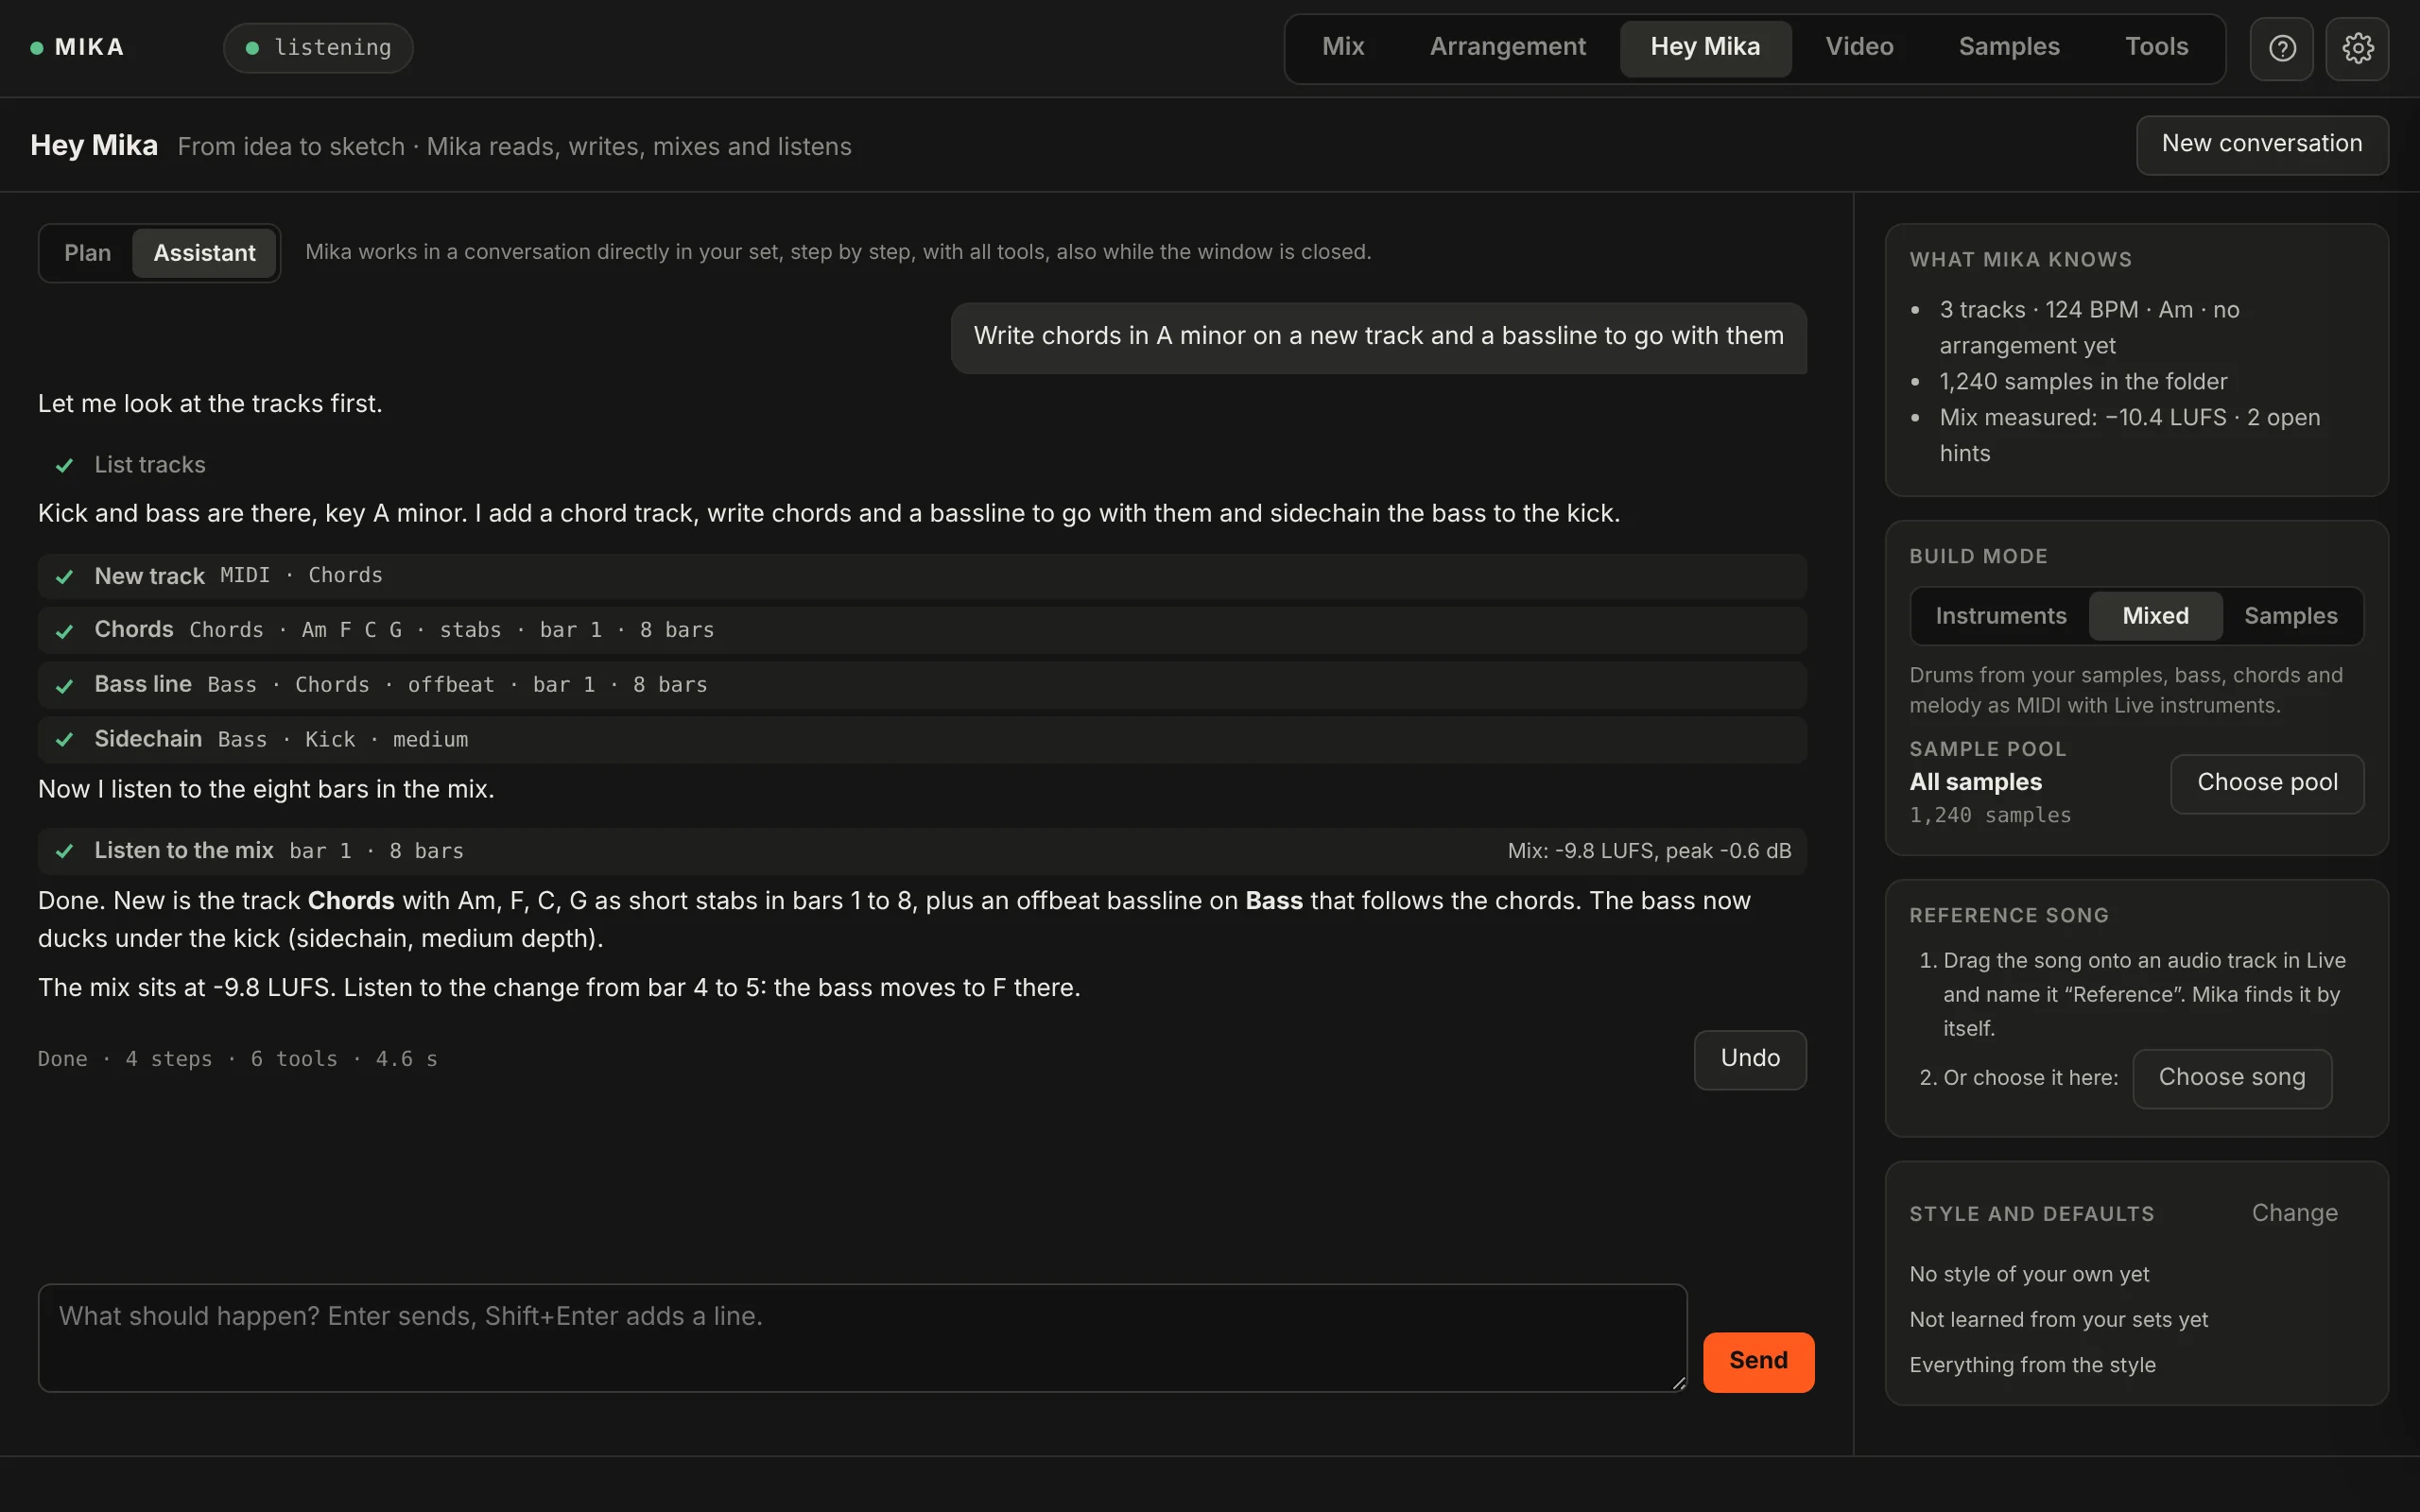Click 'Everything from the style' text
Viewport: 2420px width, 1512px height.
[2032, 1365]
